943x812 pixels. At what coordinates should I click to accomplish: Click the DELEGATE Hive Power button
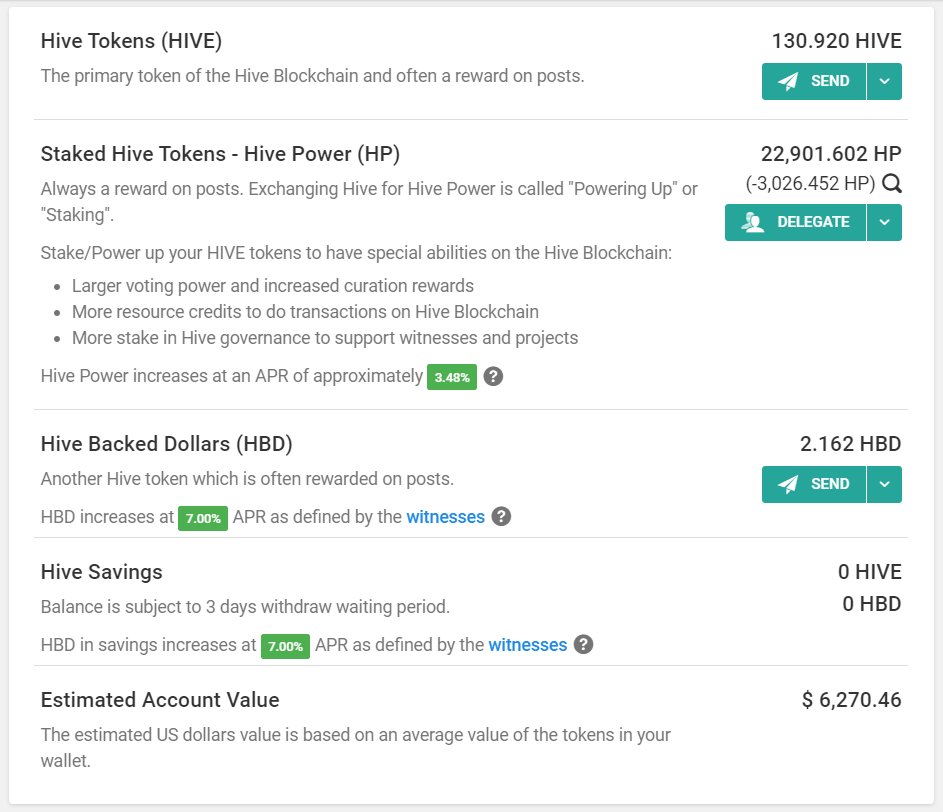coord(795,223)
